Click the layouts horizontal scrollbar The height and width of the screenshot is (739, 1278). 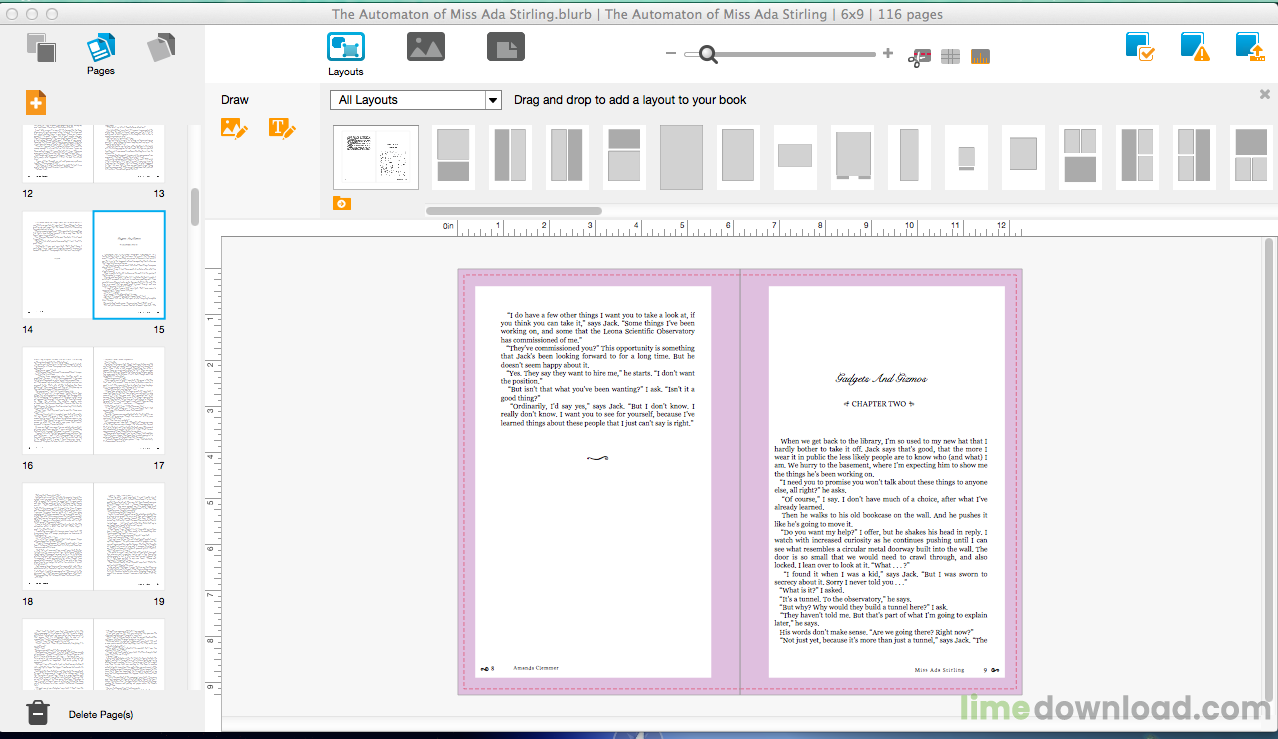coord(513,211)
